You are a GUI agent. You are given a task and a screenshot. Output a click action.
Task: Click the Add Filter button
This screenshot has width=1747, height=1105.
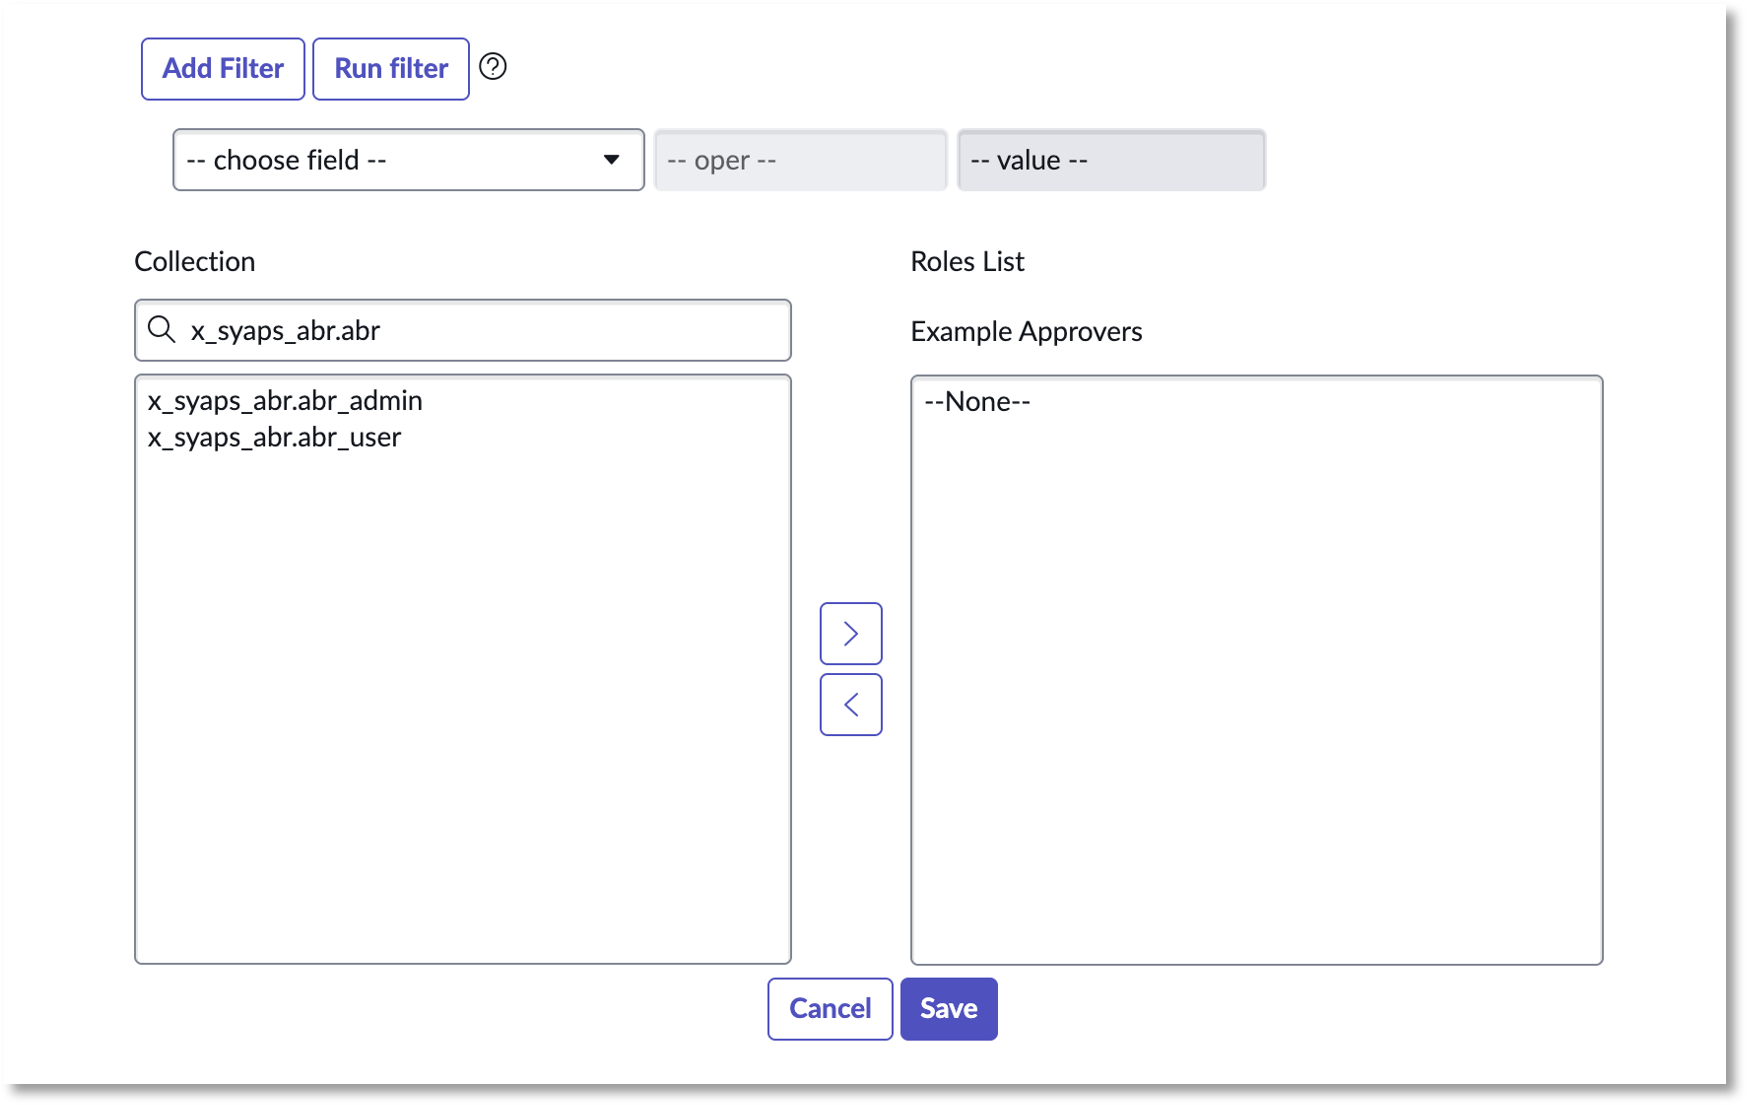223,69
